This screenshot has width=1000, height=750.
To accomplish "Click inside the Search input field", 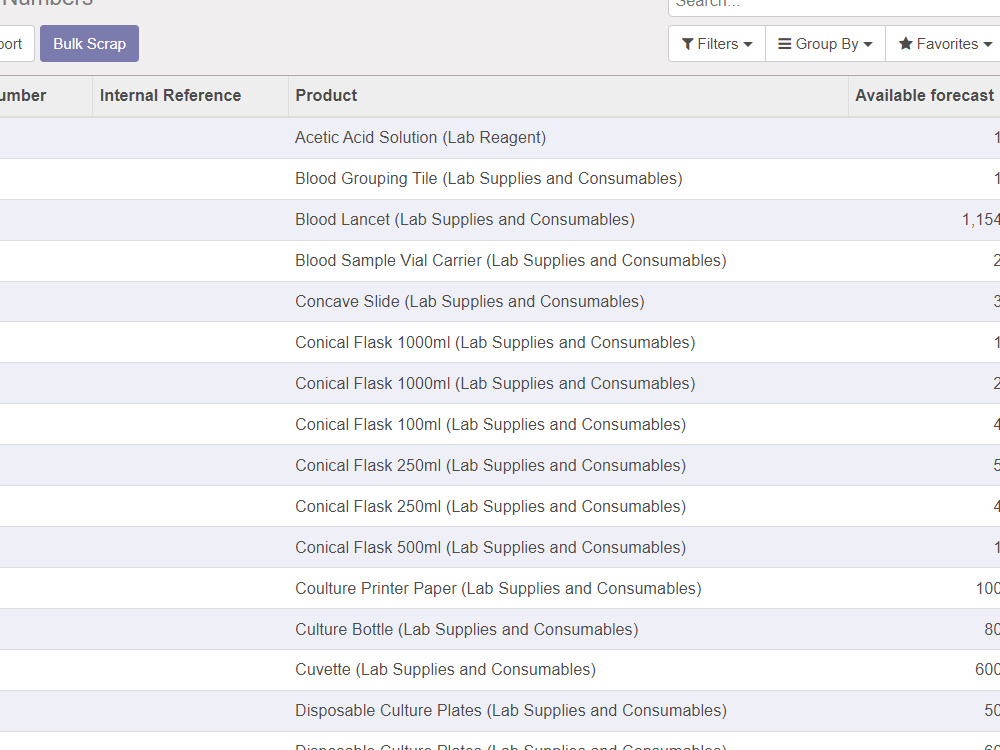I will pos(830,5).
